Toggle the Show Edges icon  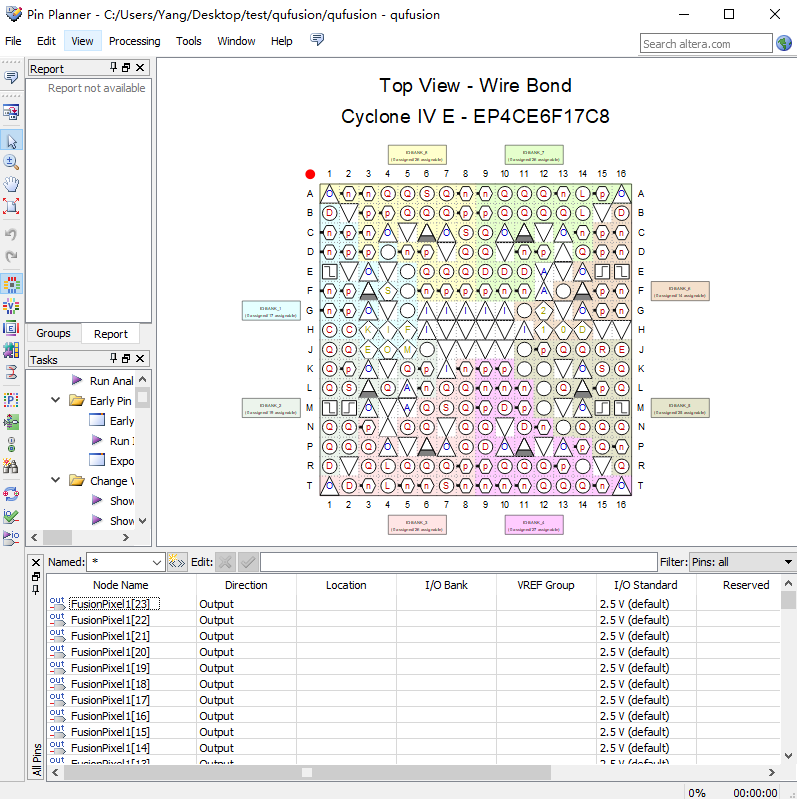[11, 328]
